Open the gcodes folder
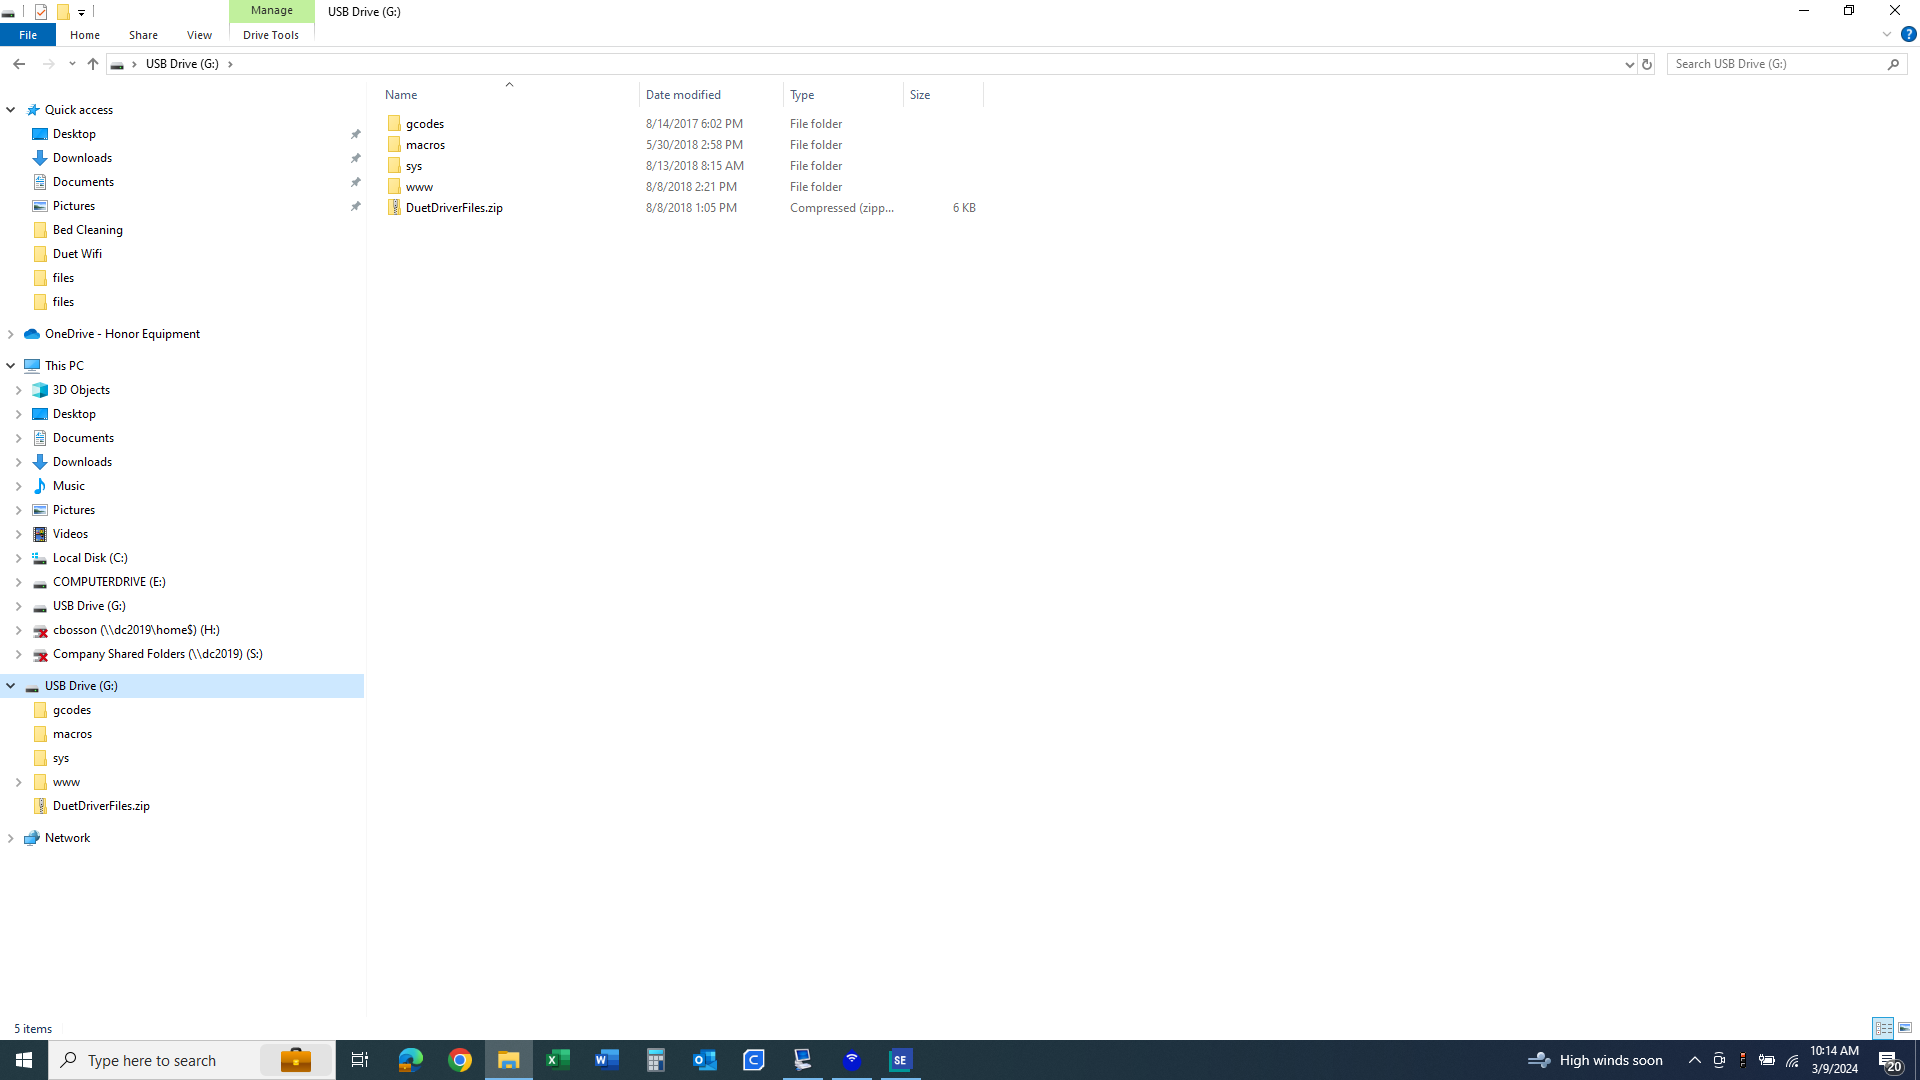1920x1080 pixels. coord(425,123)
